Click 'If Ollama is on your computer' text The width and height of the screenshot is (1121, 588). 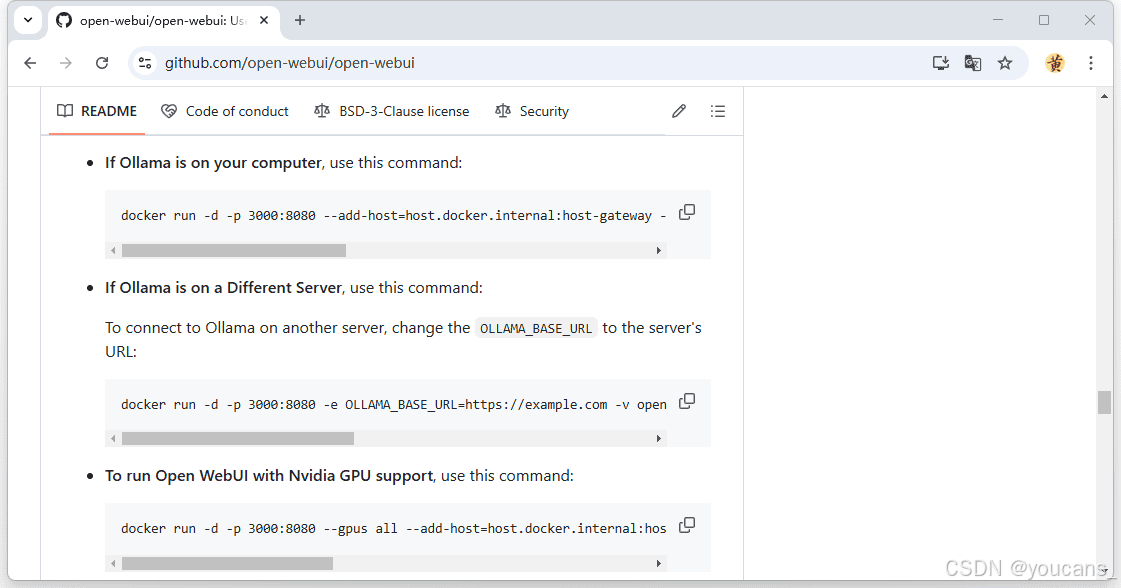(x=213, y=162)
